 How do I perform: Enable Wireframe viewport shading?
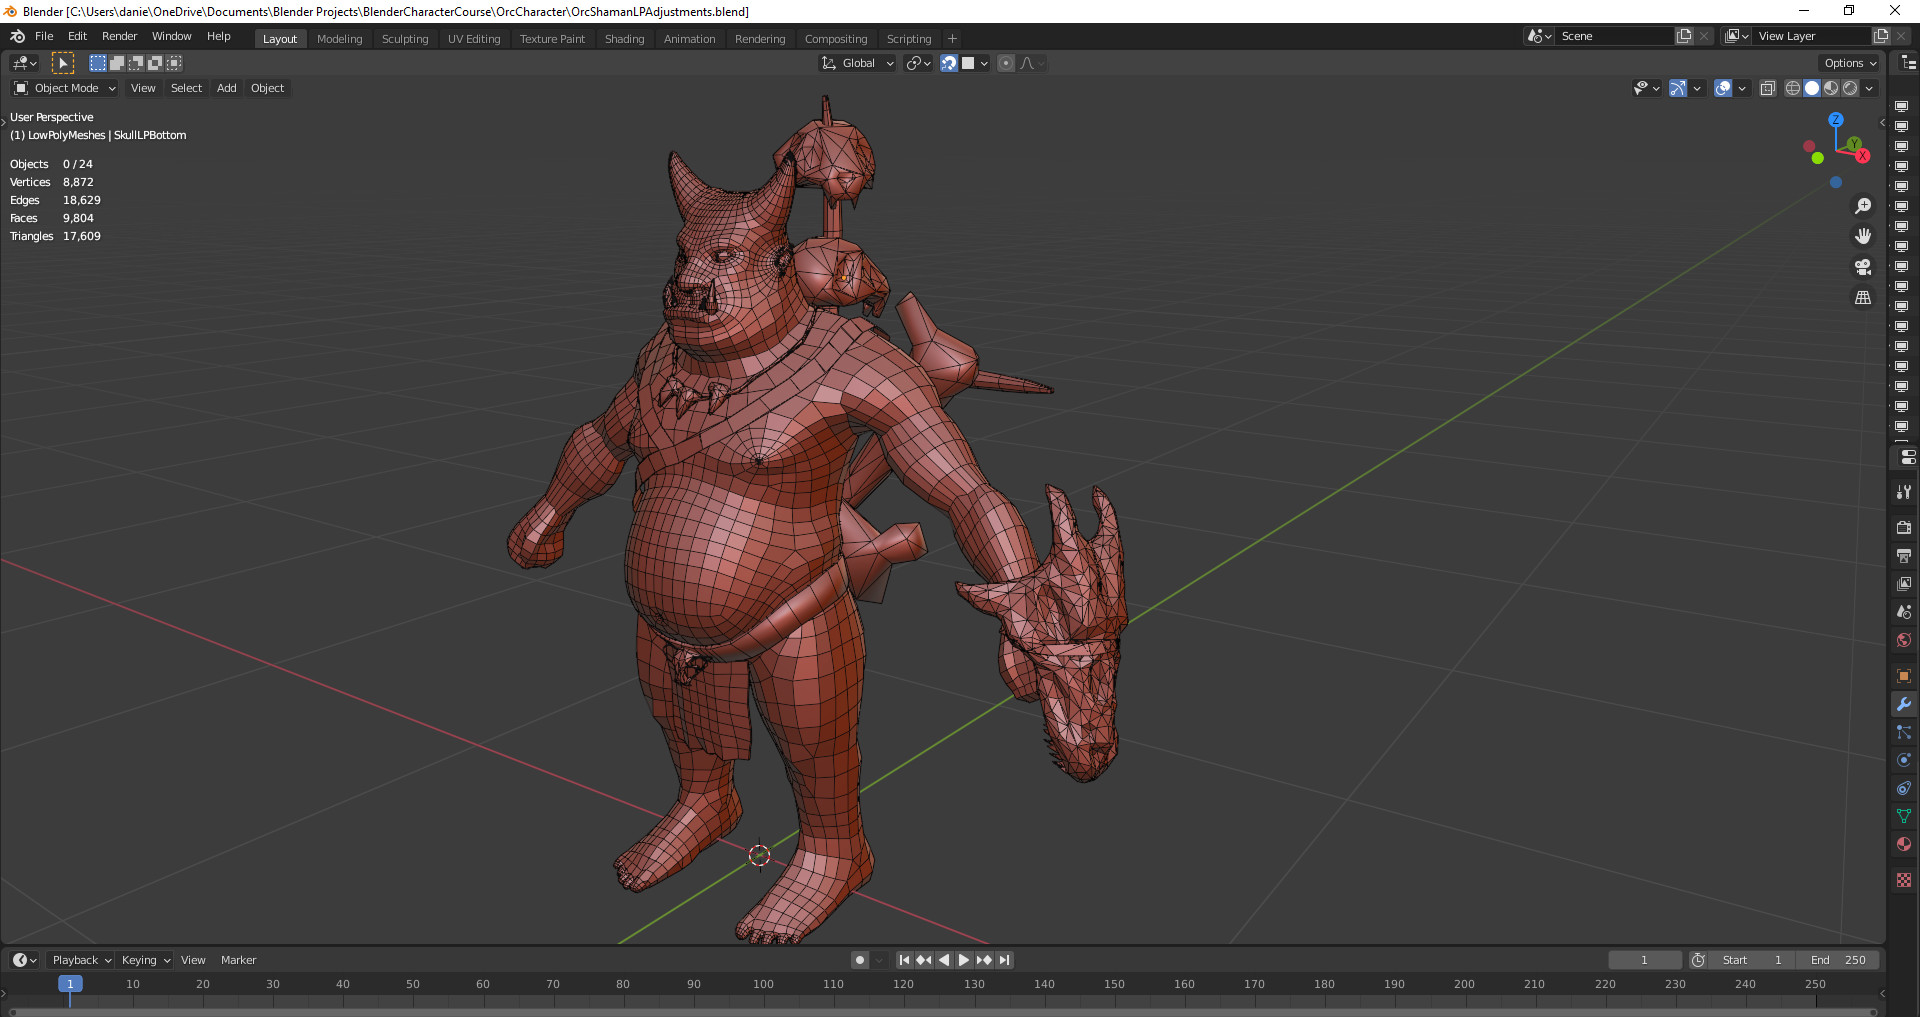pyautogui.click(x=1791, y=88)
